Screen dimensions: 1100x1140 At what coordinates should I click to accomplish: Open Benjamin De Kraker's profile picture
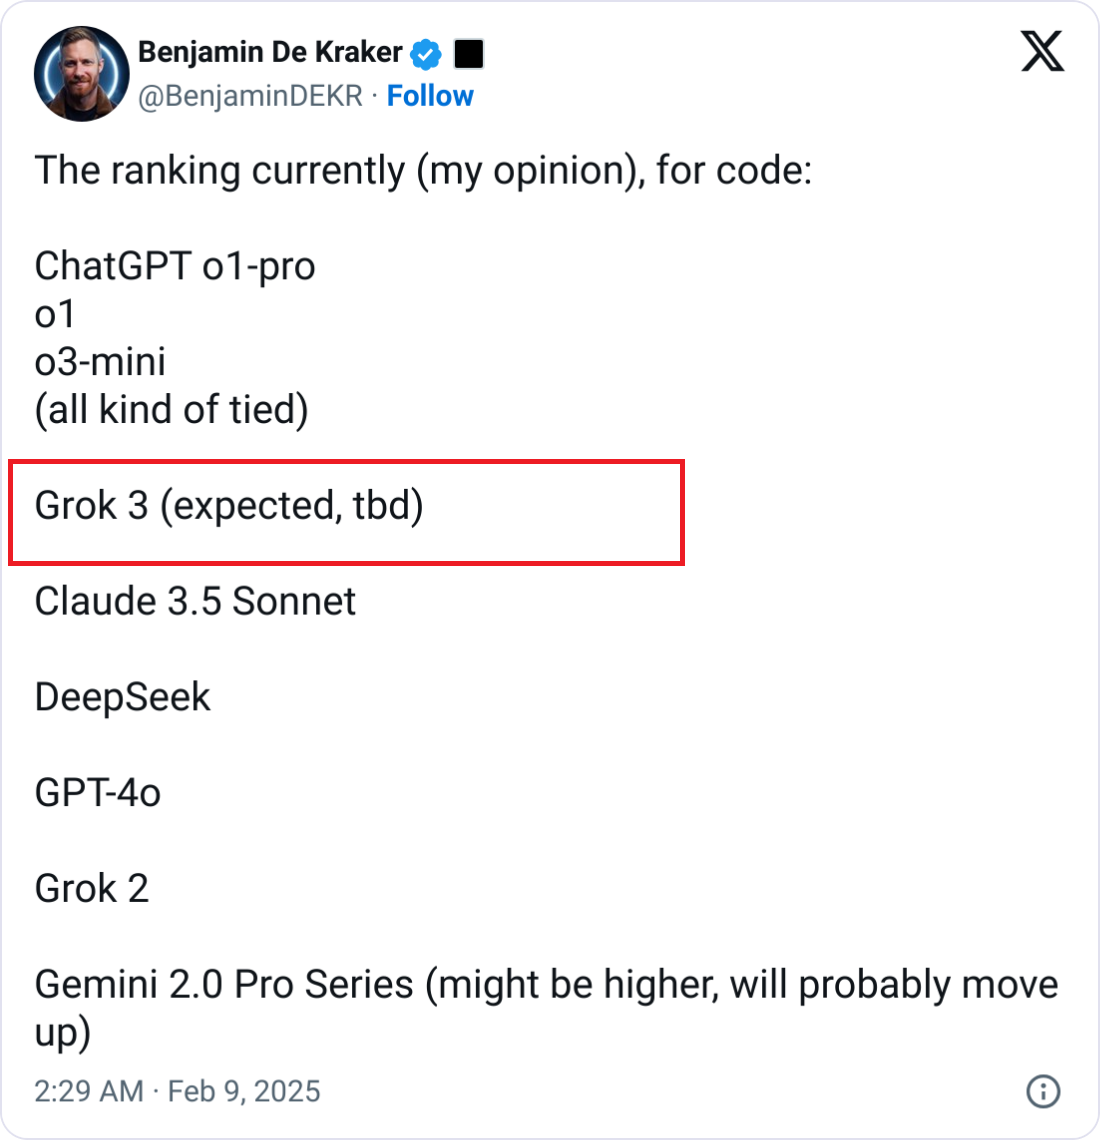click(81, 74)
